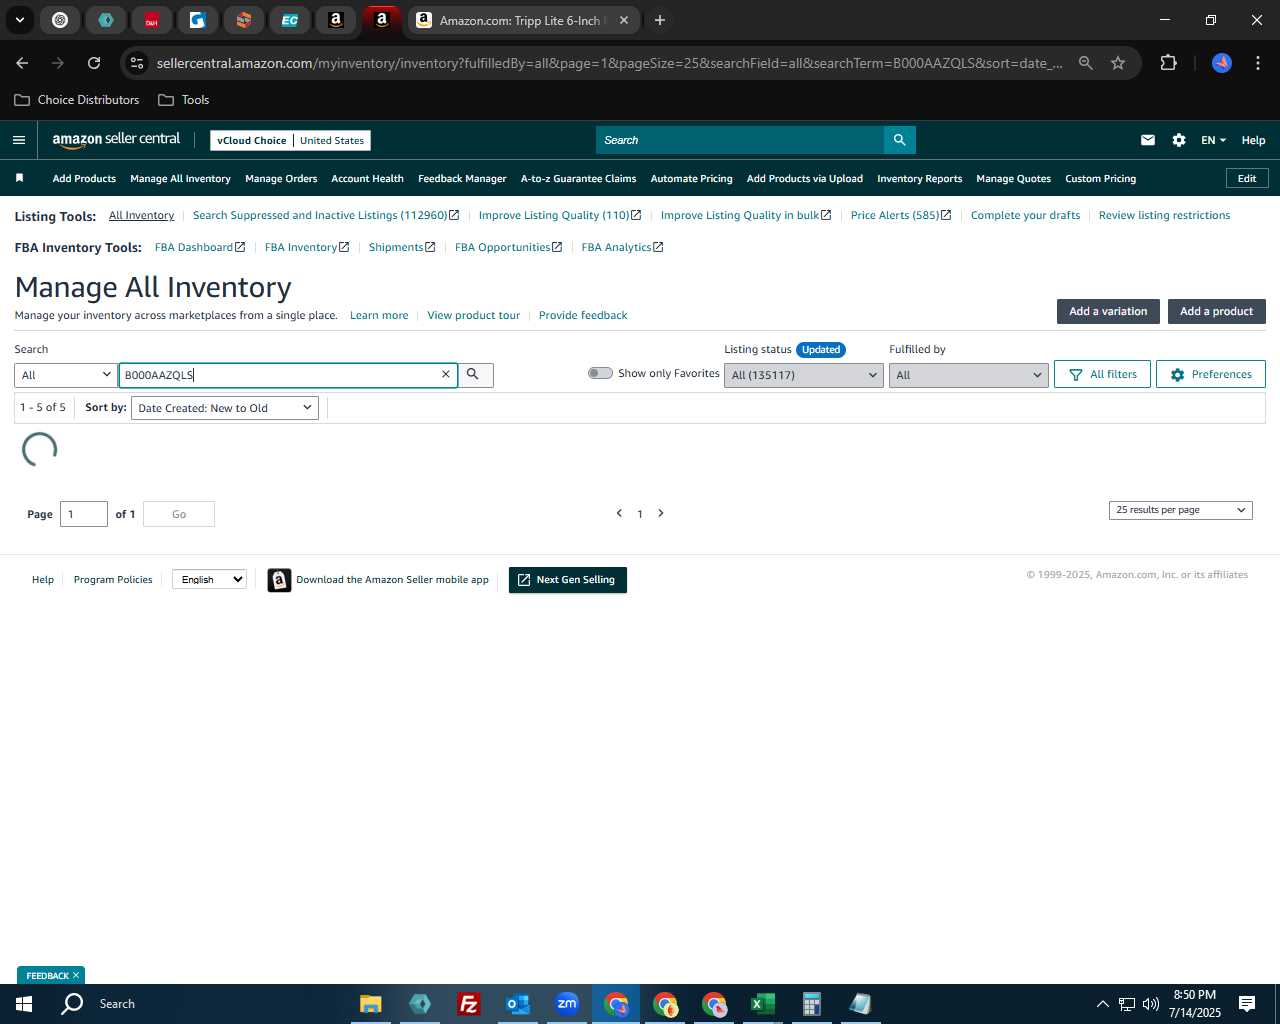Image resolution: width=1280 pixels, height=1024 pixels.
Task: Open the browser extensions puzzle icon
Action: click(x=1168, y=63)
